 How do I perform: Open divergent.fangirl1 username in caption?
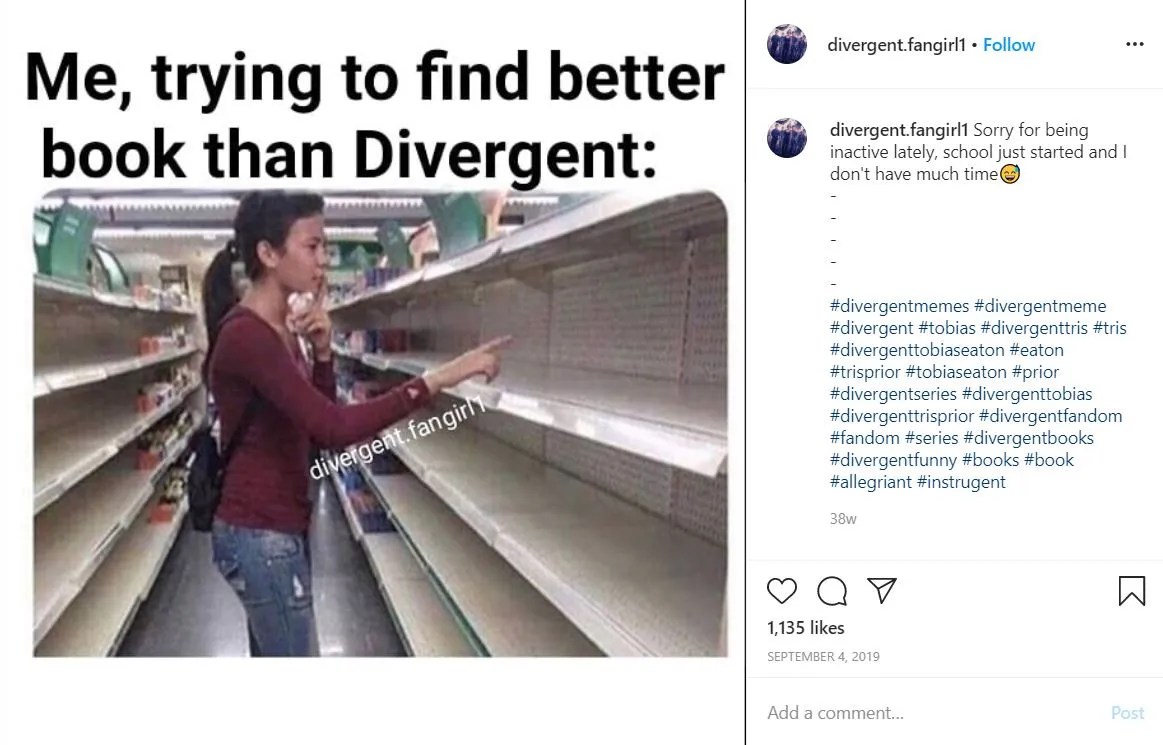[899, 130]
